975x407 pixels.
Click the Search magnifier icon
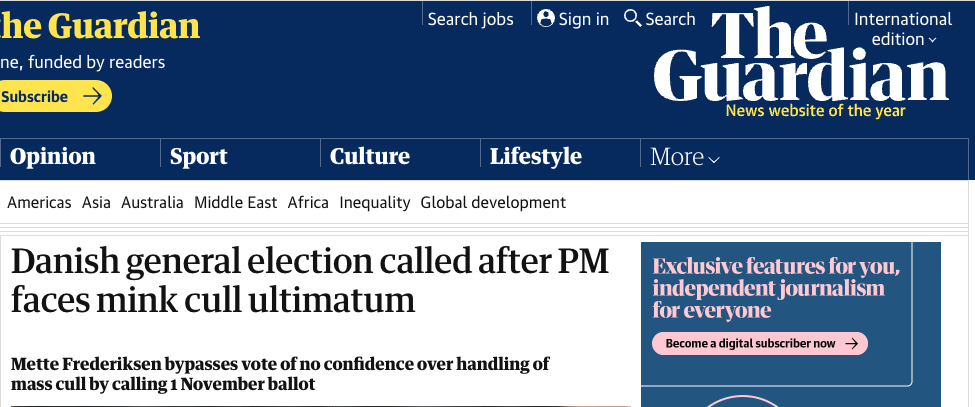coord(632,18)
